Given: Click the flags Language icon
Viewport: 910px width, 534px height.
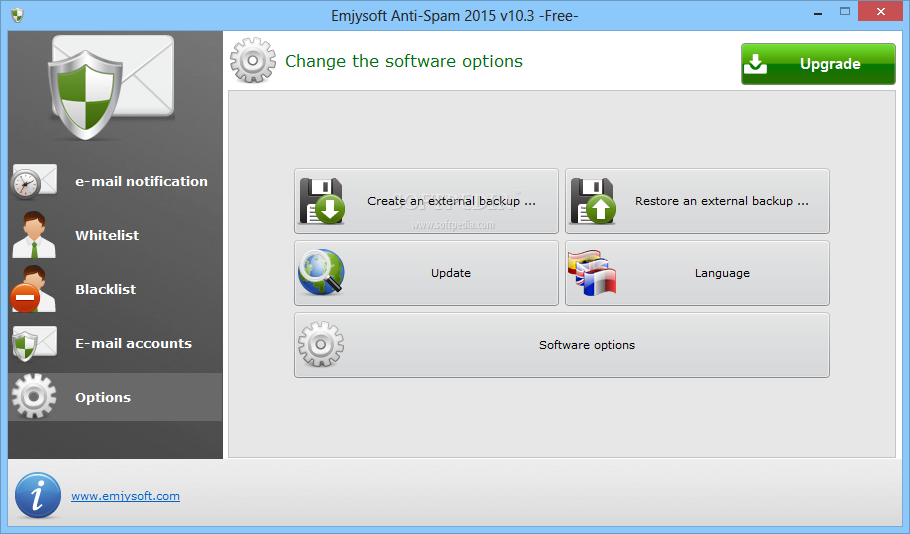Looking at the screenshot, I should point(592,273).
